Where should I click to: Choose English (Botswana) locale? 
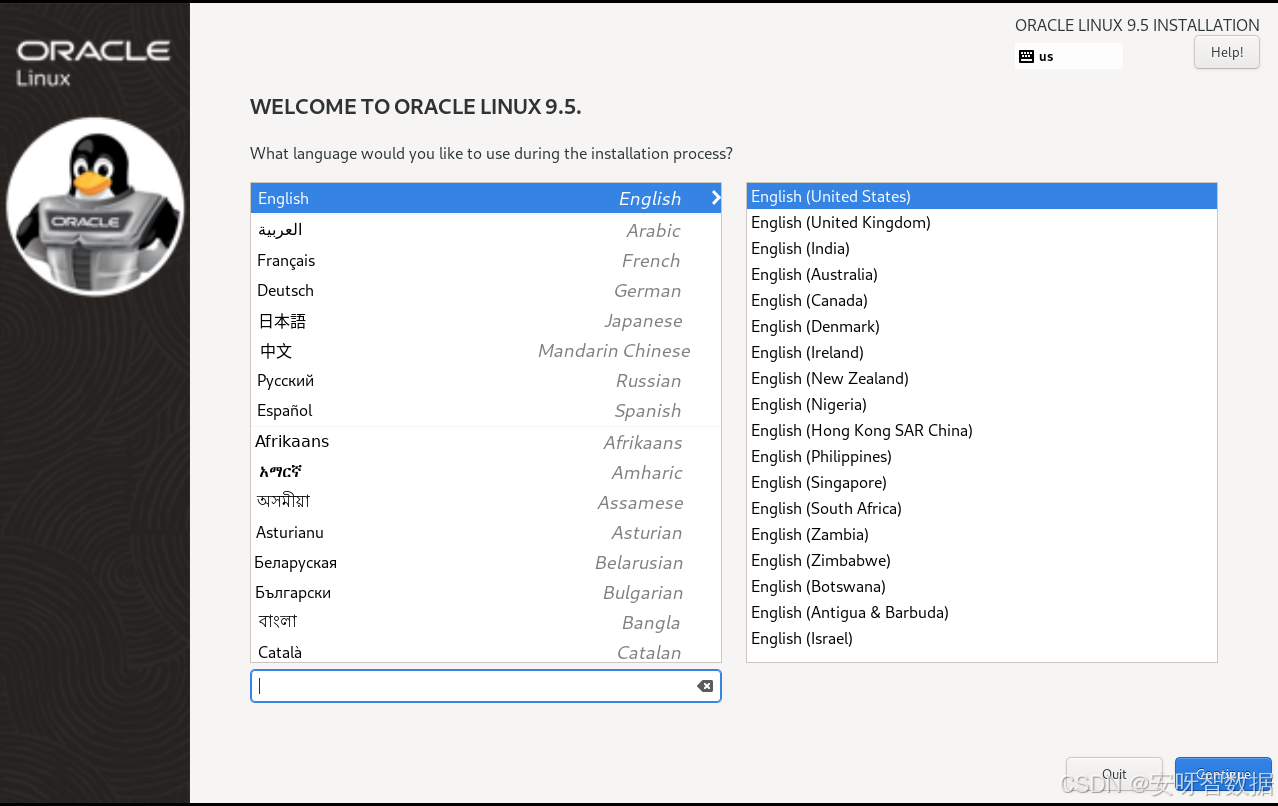coord(982,586)
